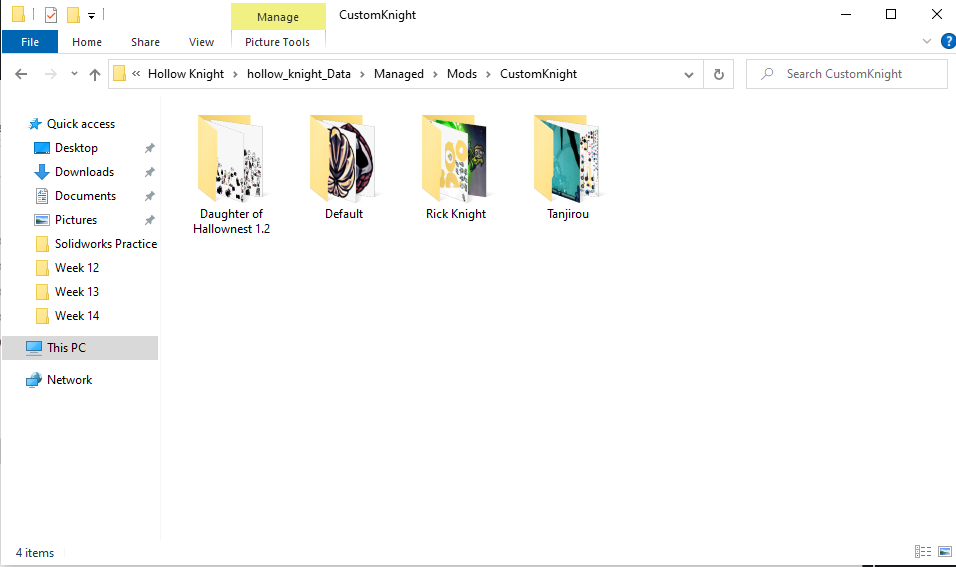Image resolution: width=956 pixels, height=567 pixels.
Task: Expand the address bar history dropdown
Action: pos(688,74)
